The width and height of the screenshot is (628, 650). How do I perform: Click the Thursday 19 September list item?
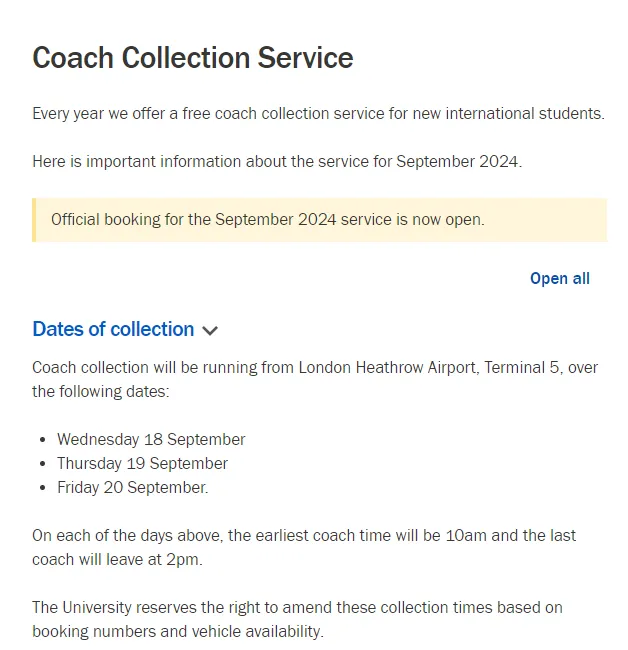[143, 463]
